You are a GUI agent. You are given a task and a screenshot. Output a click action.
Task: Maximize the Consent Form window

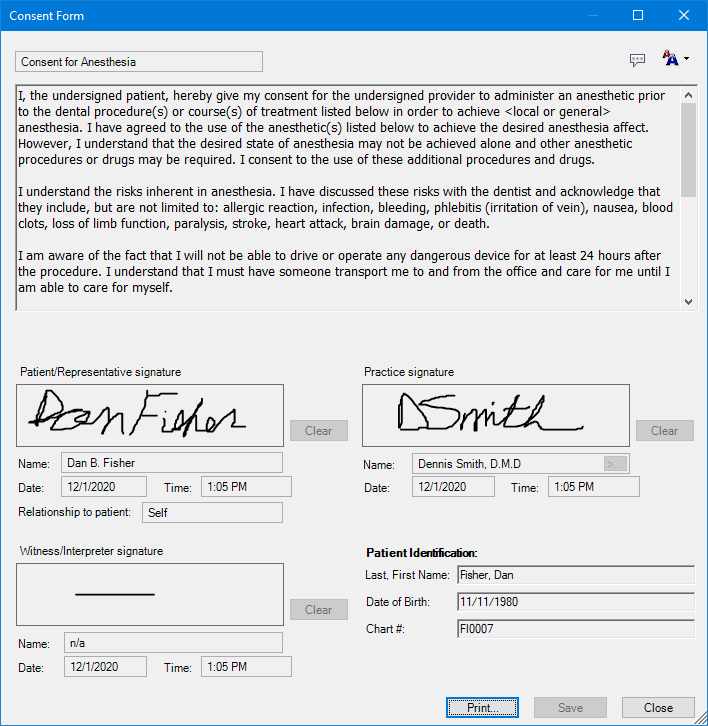(x=638, y=15)
